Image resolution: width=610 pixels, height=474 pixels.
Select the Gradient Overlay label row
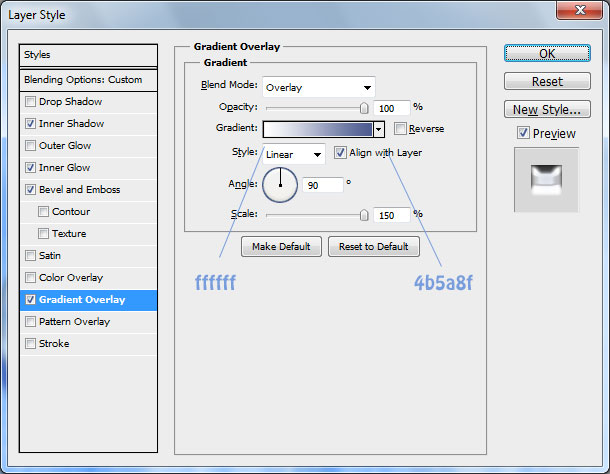(x=88, y=300)
